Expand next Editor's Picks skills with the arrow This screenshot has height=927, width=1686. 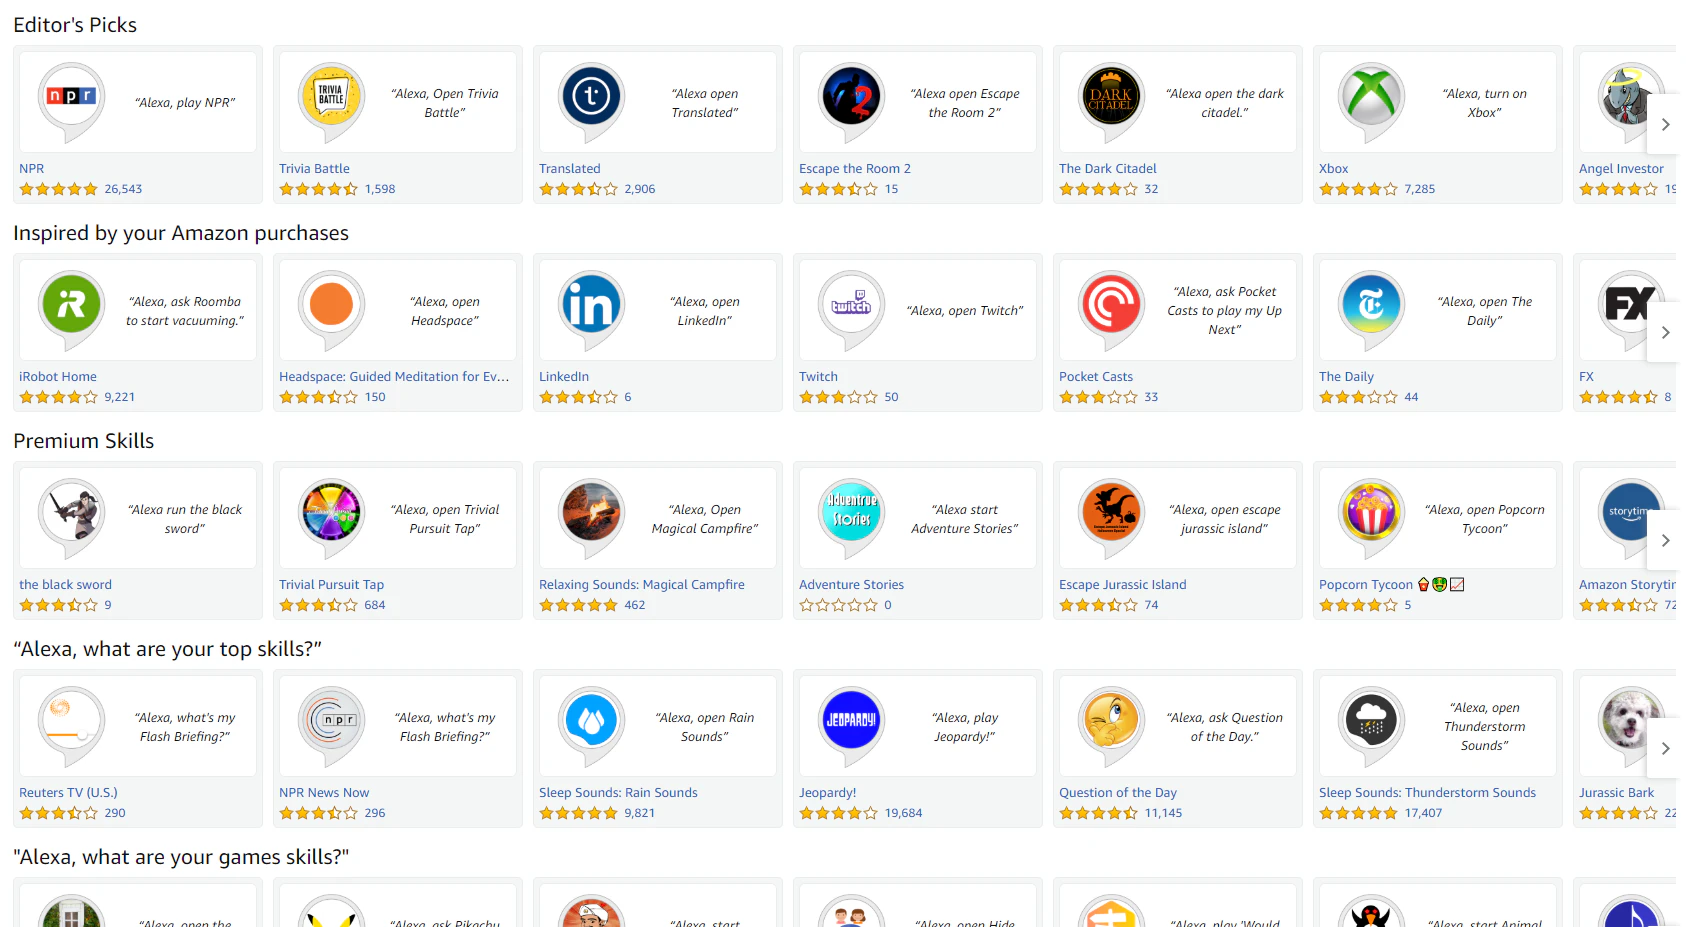(x=1664, y=124)
